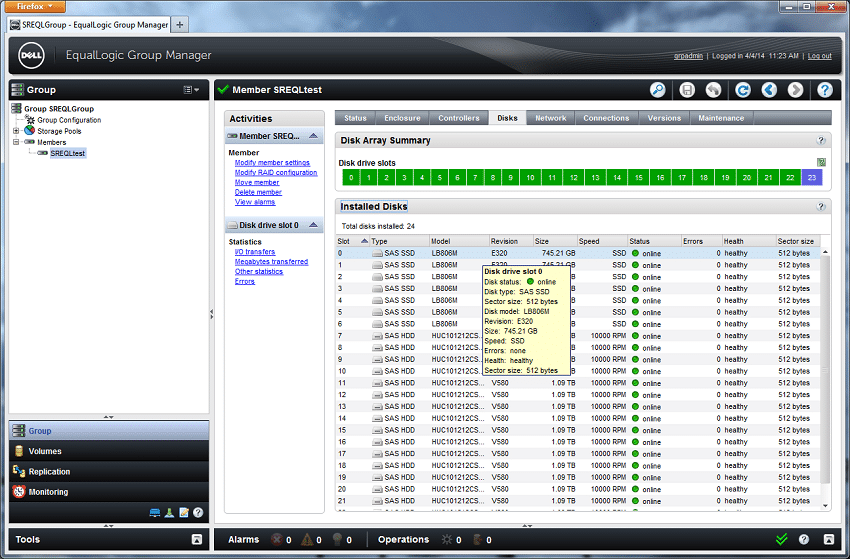Click the View alarms link
This screenshot has height=559, width=850.
click(x=255, y=202)
